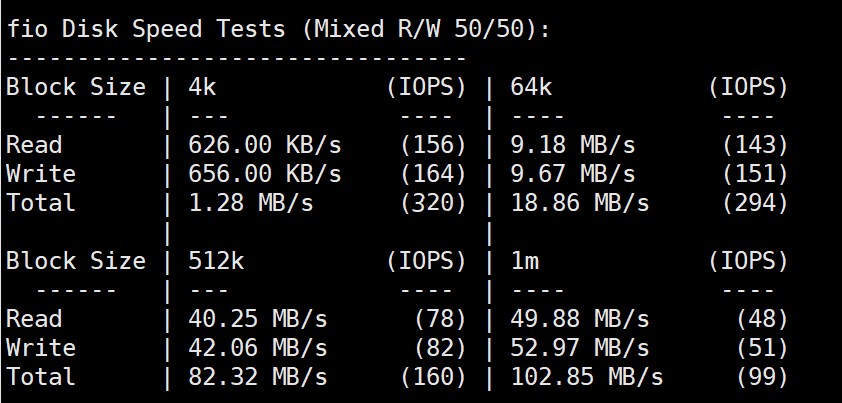Click the 4k write speed 656.00 KB/s
842x403 pixels.
pyautogui.click(x=265, y=174)
